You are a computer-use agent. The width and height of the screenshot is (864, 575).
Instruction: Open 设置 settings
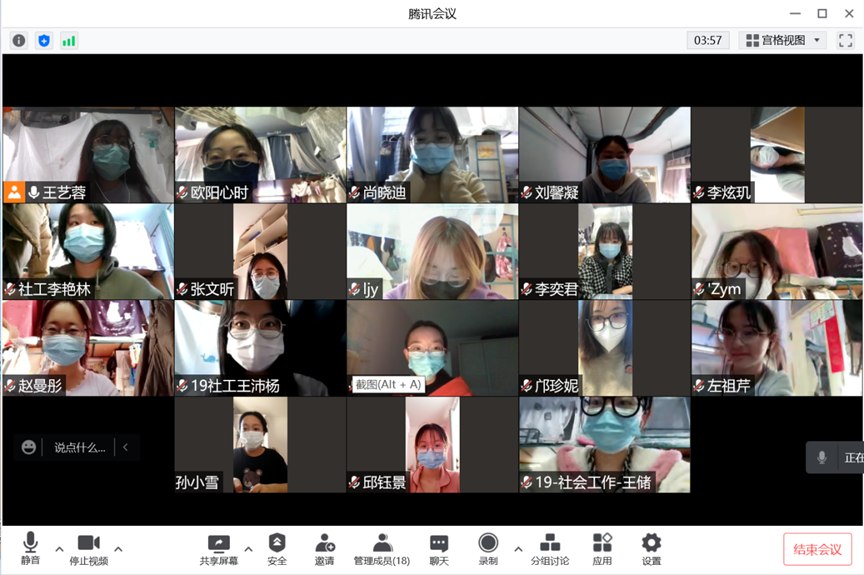coord(651,548)
